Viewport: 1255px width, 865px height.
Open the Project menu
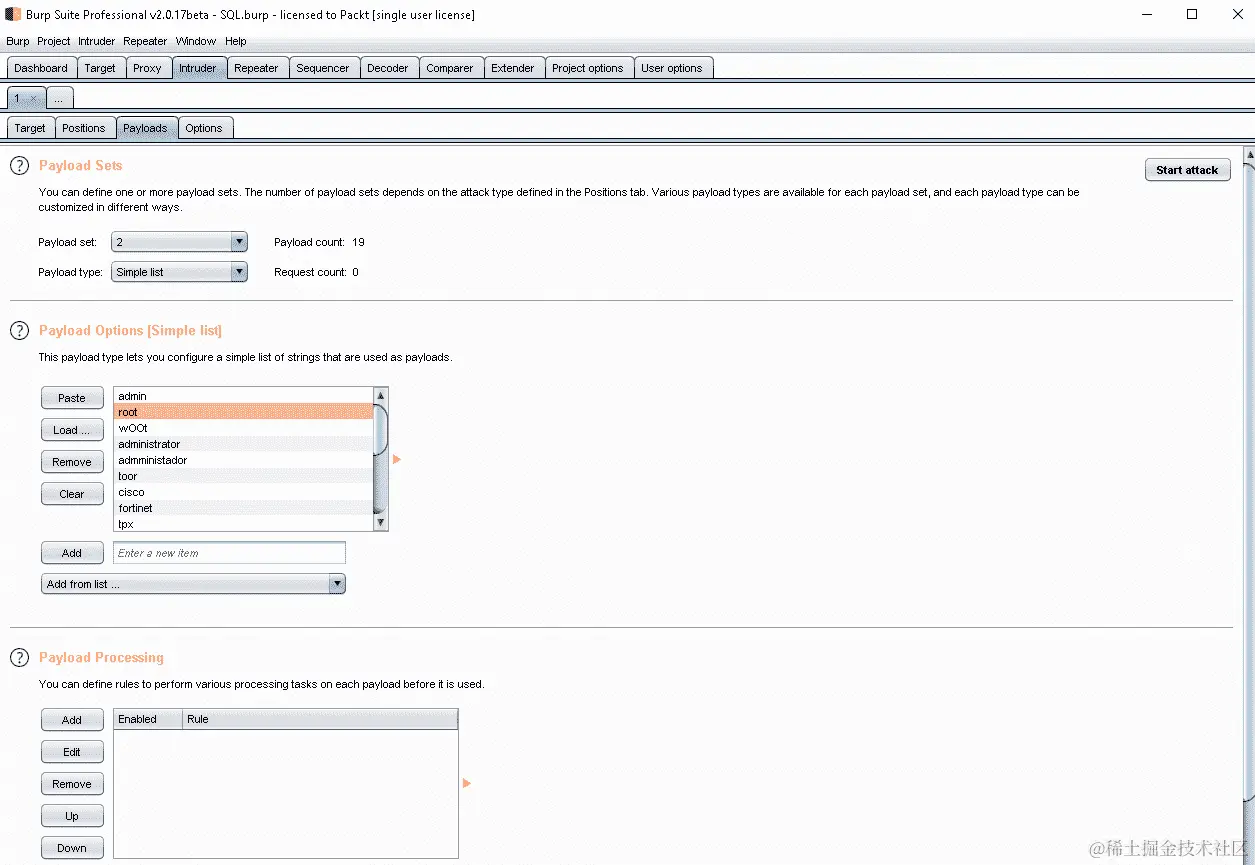pos(54,41)
